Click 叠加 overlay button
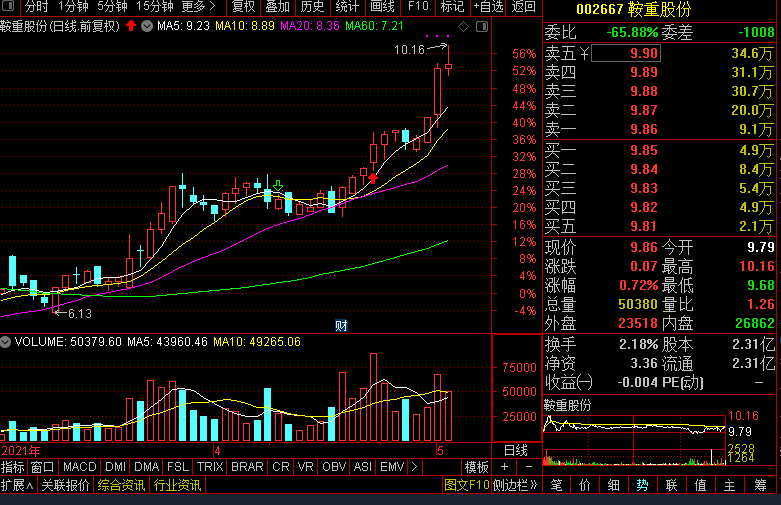781x505 pixels. pyautogui.click(x=277, y=6)
